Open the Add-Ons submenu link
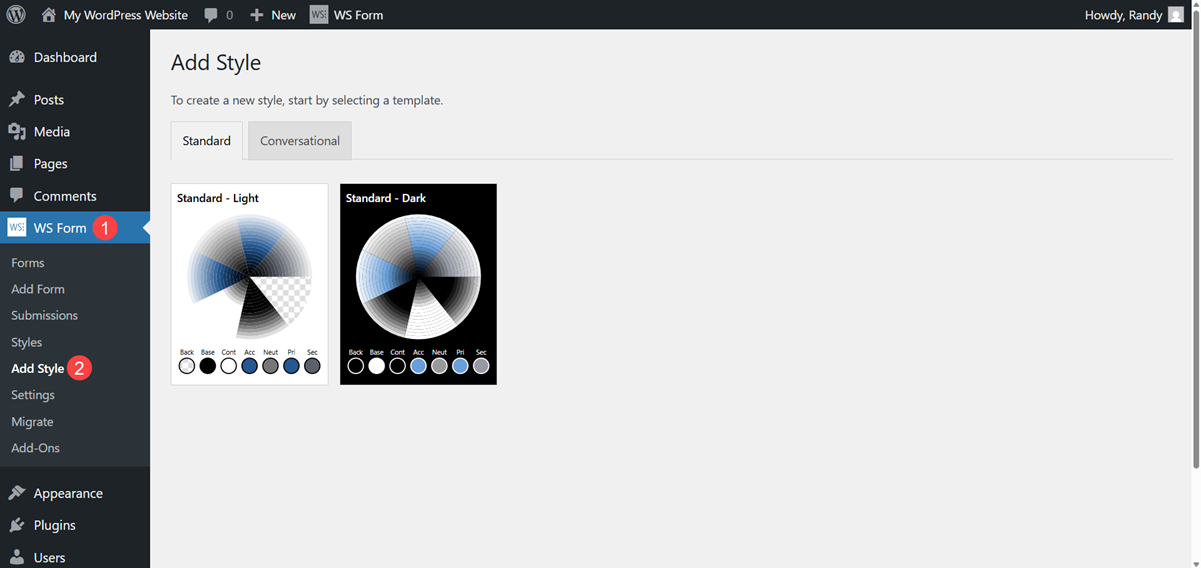The height and width of the screenshot is (568, 1201). (x=35, y=448)
